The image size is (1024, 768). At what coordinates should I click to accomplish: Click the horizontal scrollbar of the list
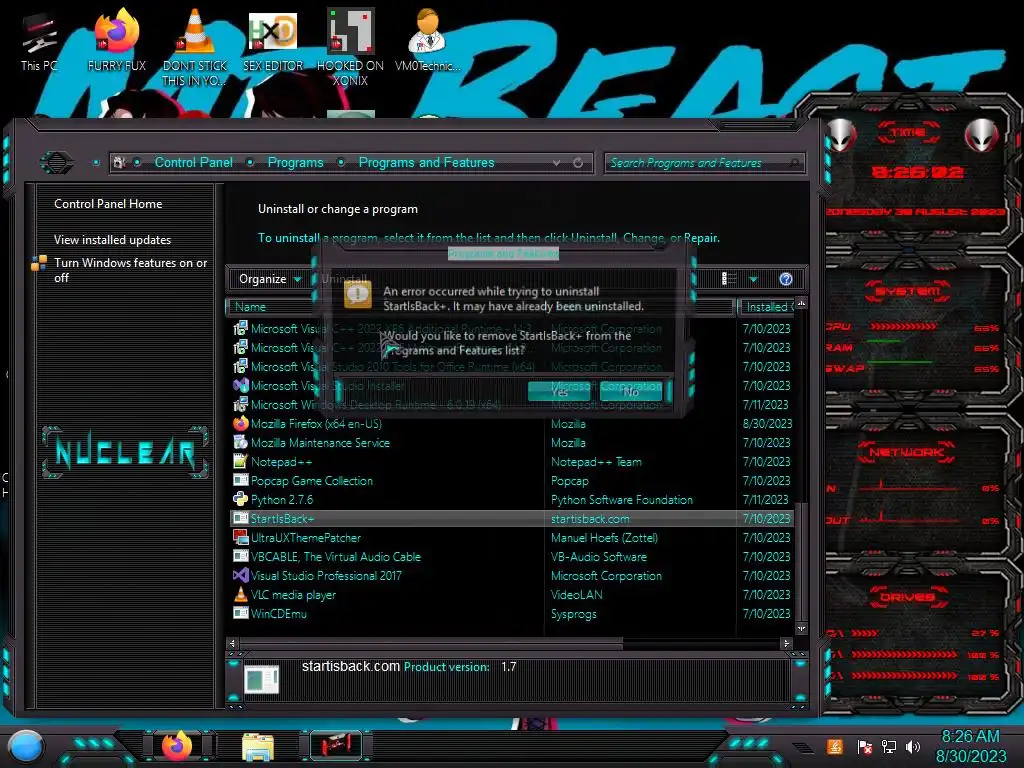431,643
